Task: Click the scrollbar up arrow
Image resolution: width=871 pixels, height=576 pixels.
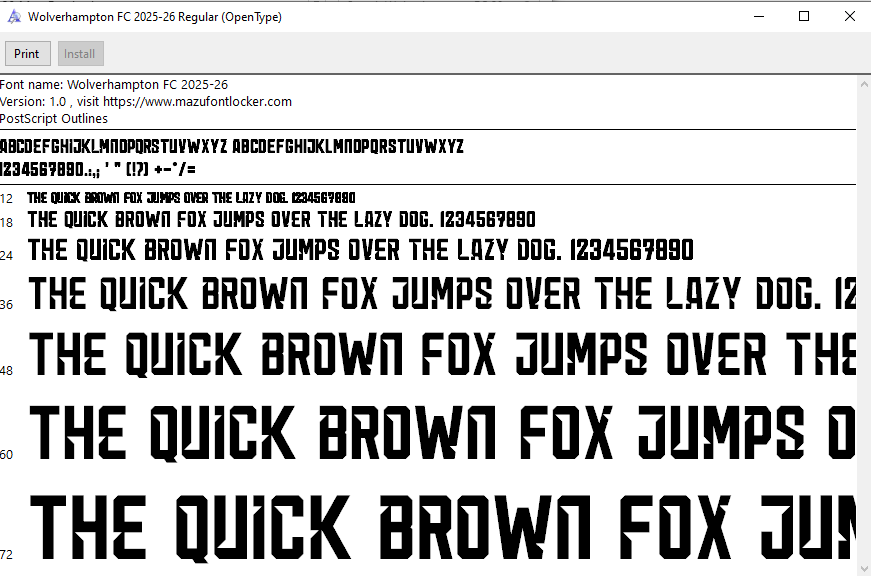Action: (864, 85)
